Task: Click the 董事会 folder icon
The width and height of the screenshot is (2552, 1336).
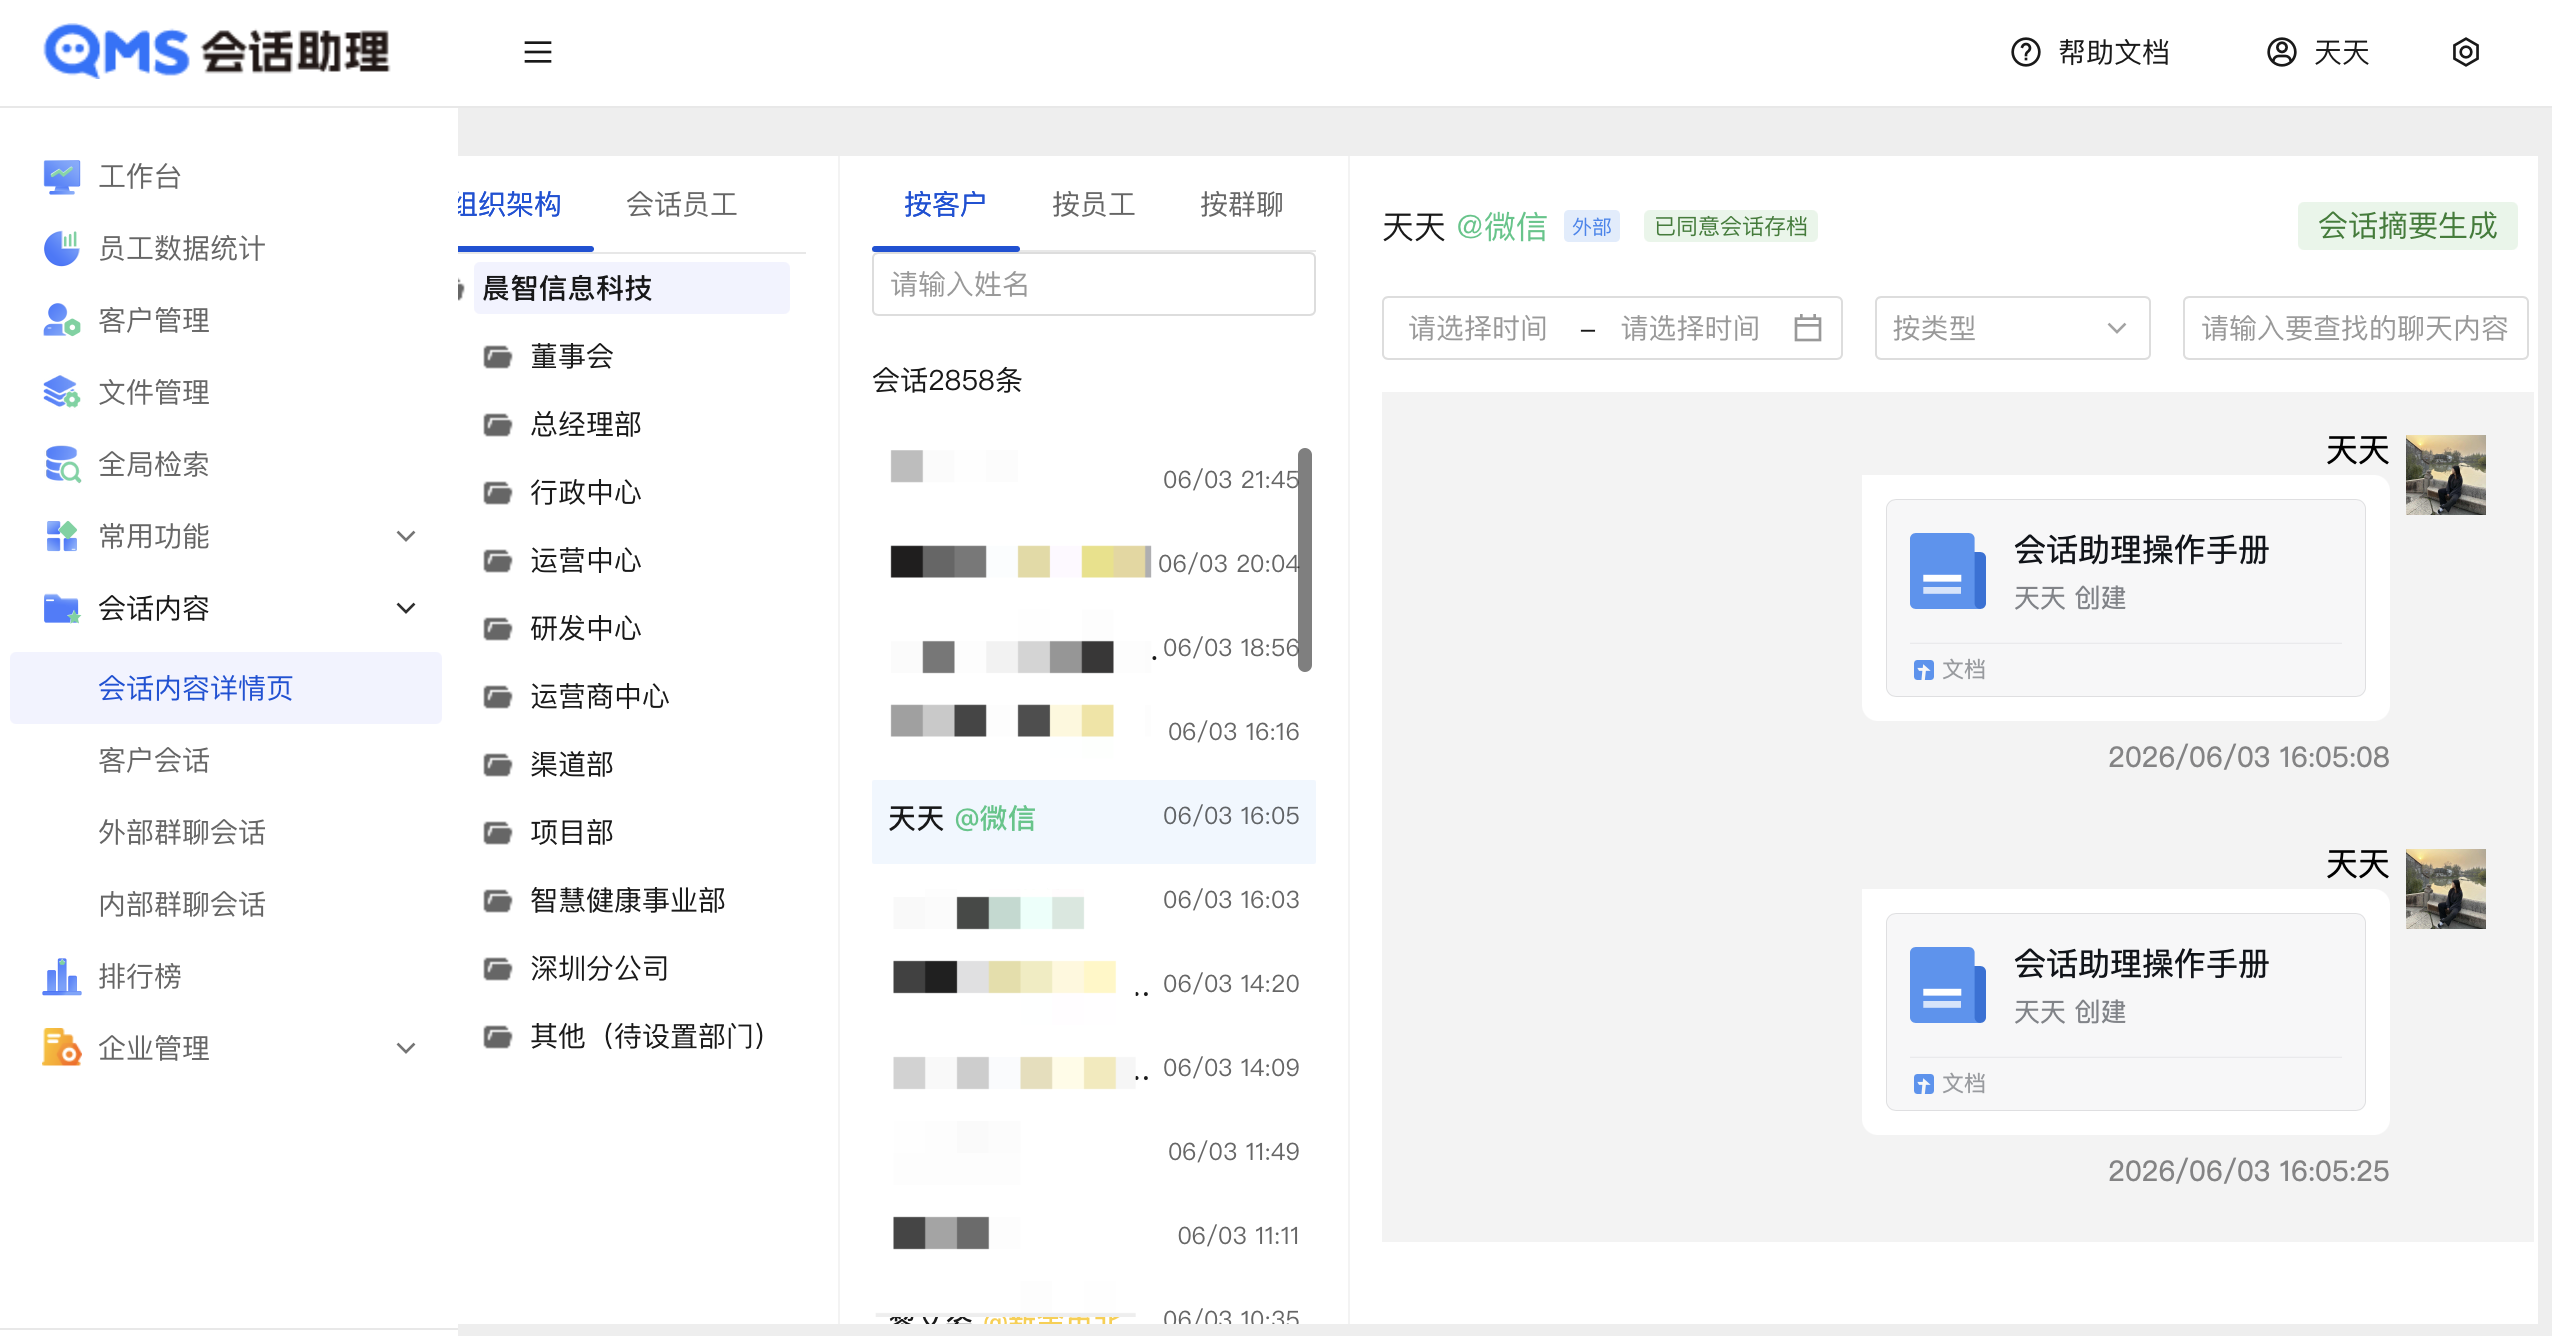Action: coord(498,357)
